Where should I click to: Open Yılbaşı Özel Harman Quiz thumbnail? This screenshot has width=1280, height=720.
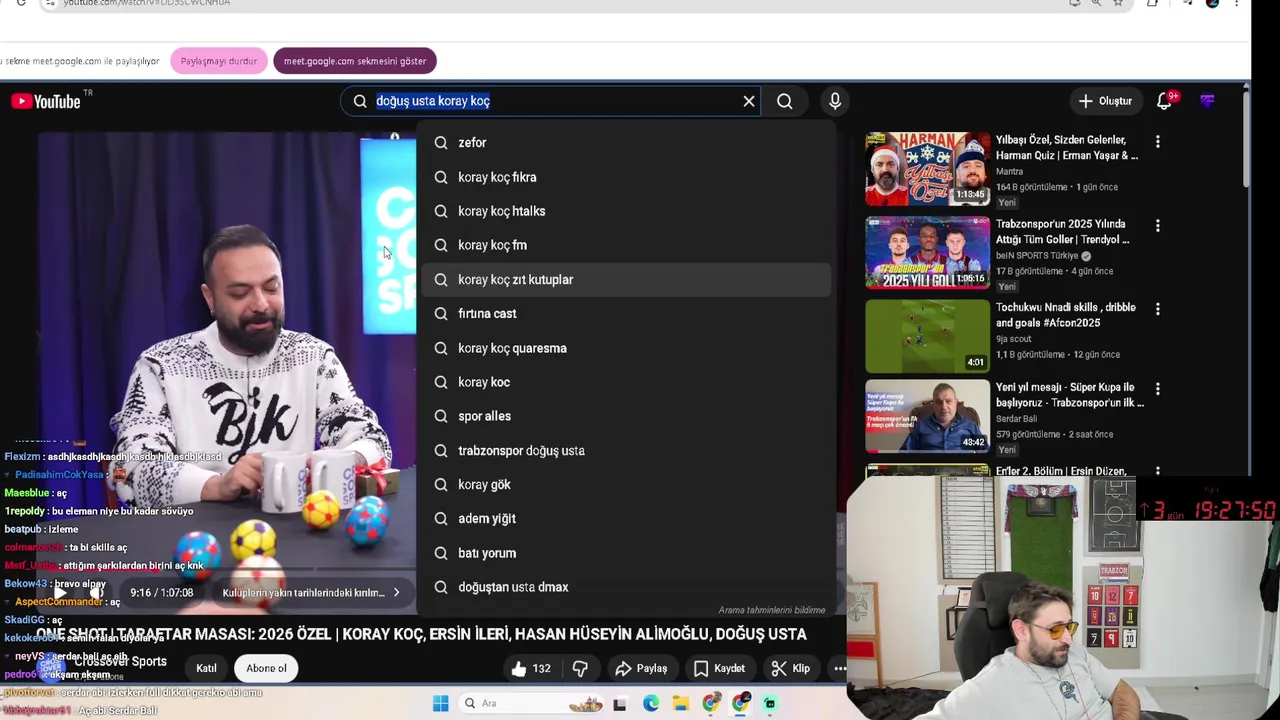tap(927, 169)
